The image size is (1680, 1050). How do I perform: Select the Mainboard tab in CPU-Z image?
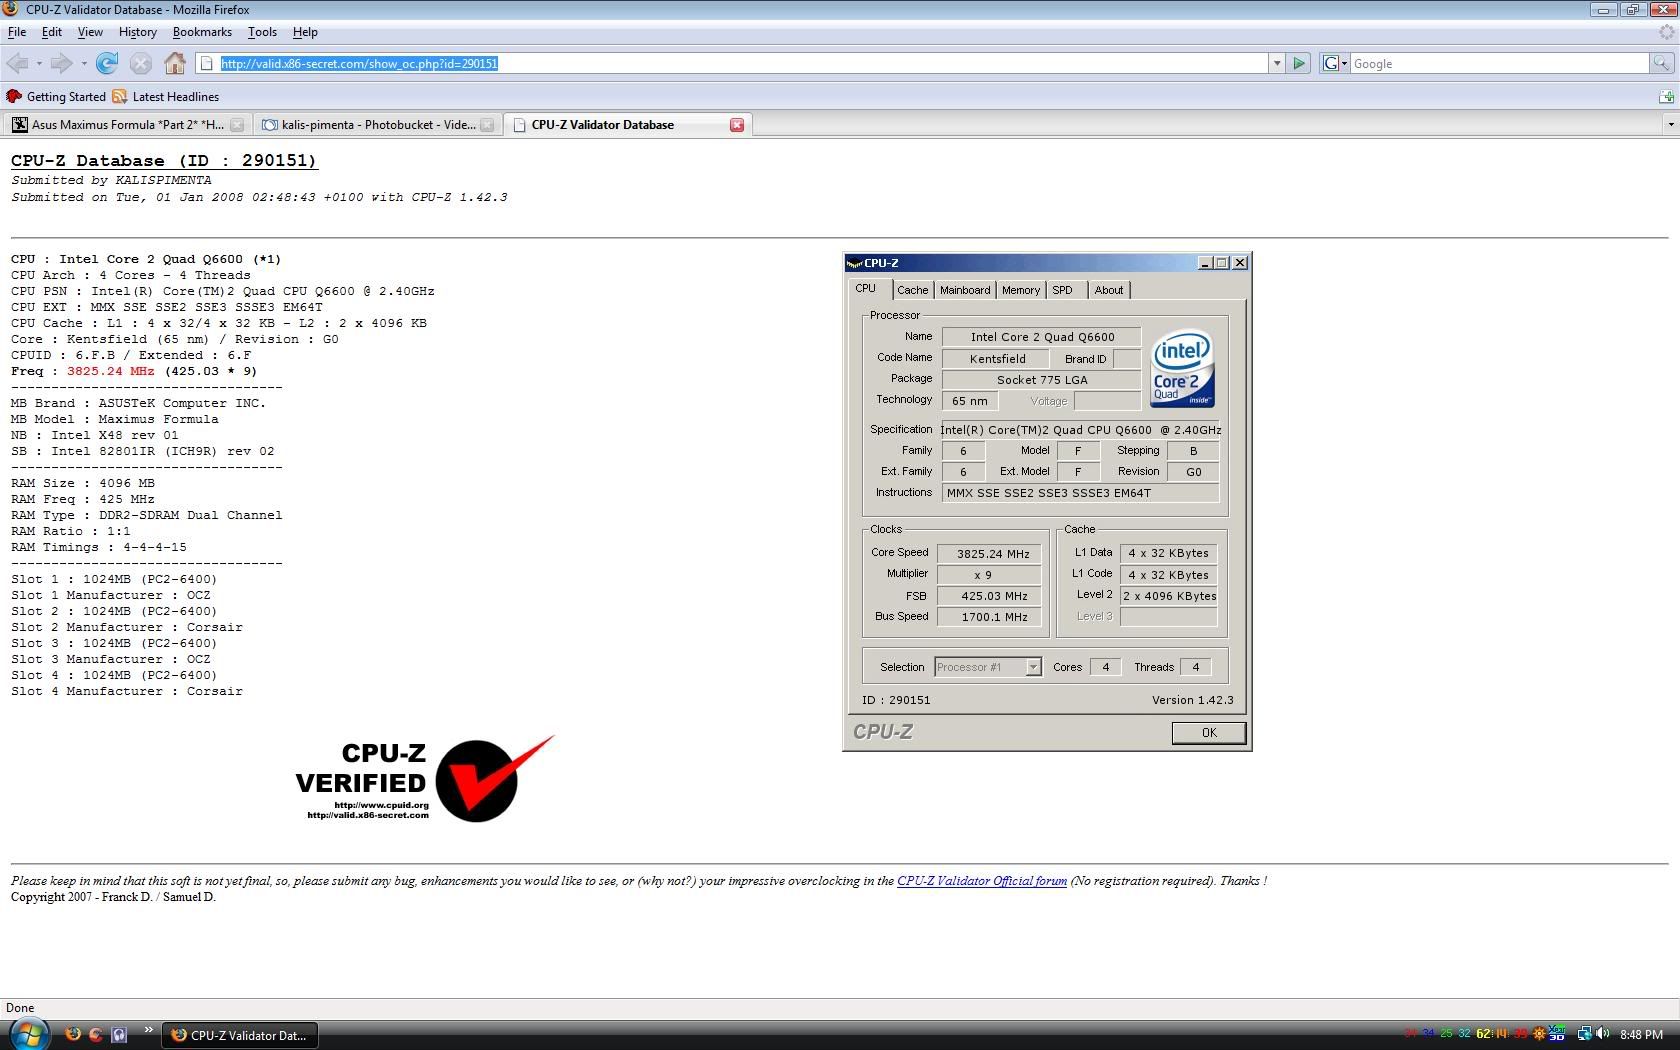[965, 290]
